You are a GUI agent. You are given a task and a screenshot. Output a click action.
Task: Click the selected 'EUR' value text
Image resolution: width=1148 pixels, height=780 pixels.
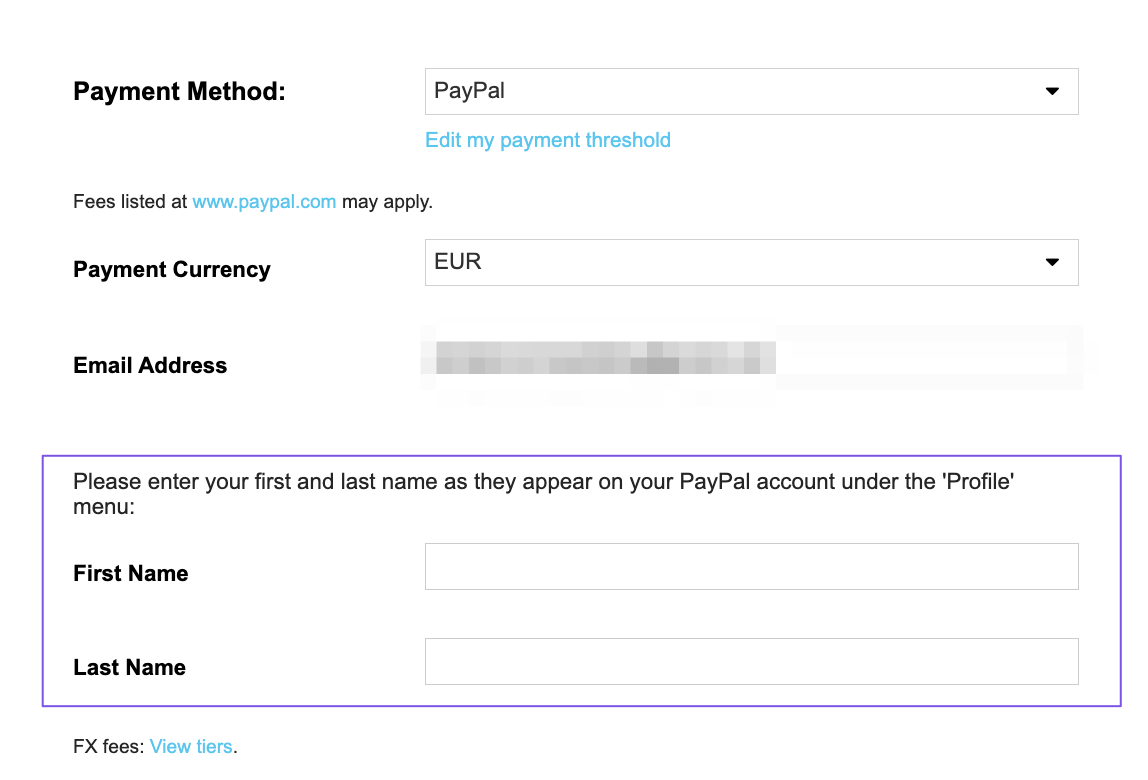tap(458, 262)
